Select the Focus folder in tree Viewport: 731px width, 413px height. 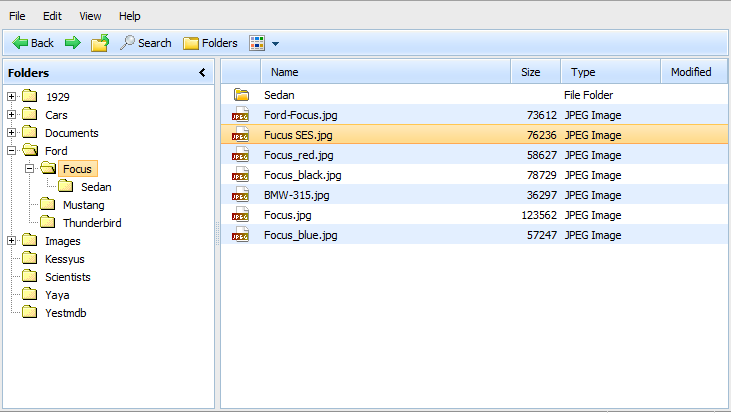click(77, 169)
